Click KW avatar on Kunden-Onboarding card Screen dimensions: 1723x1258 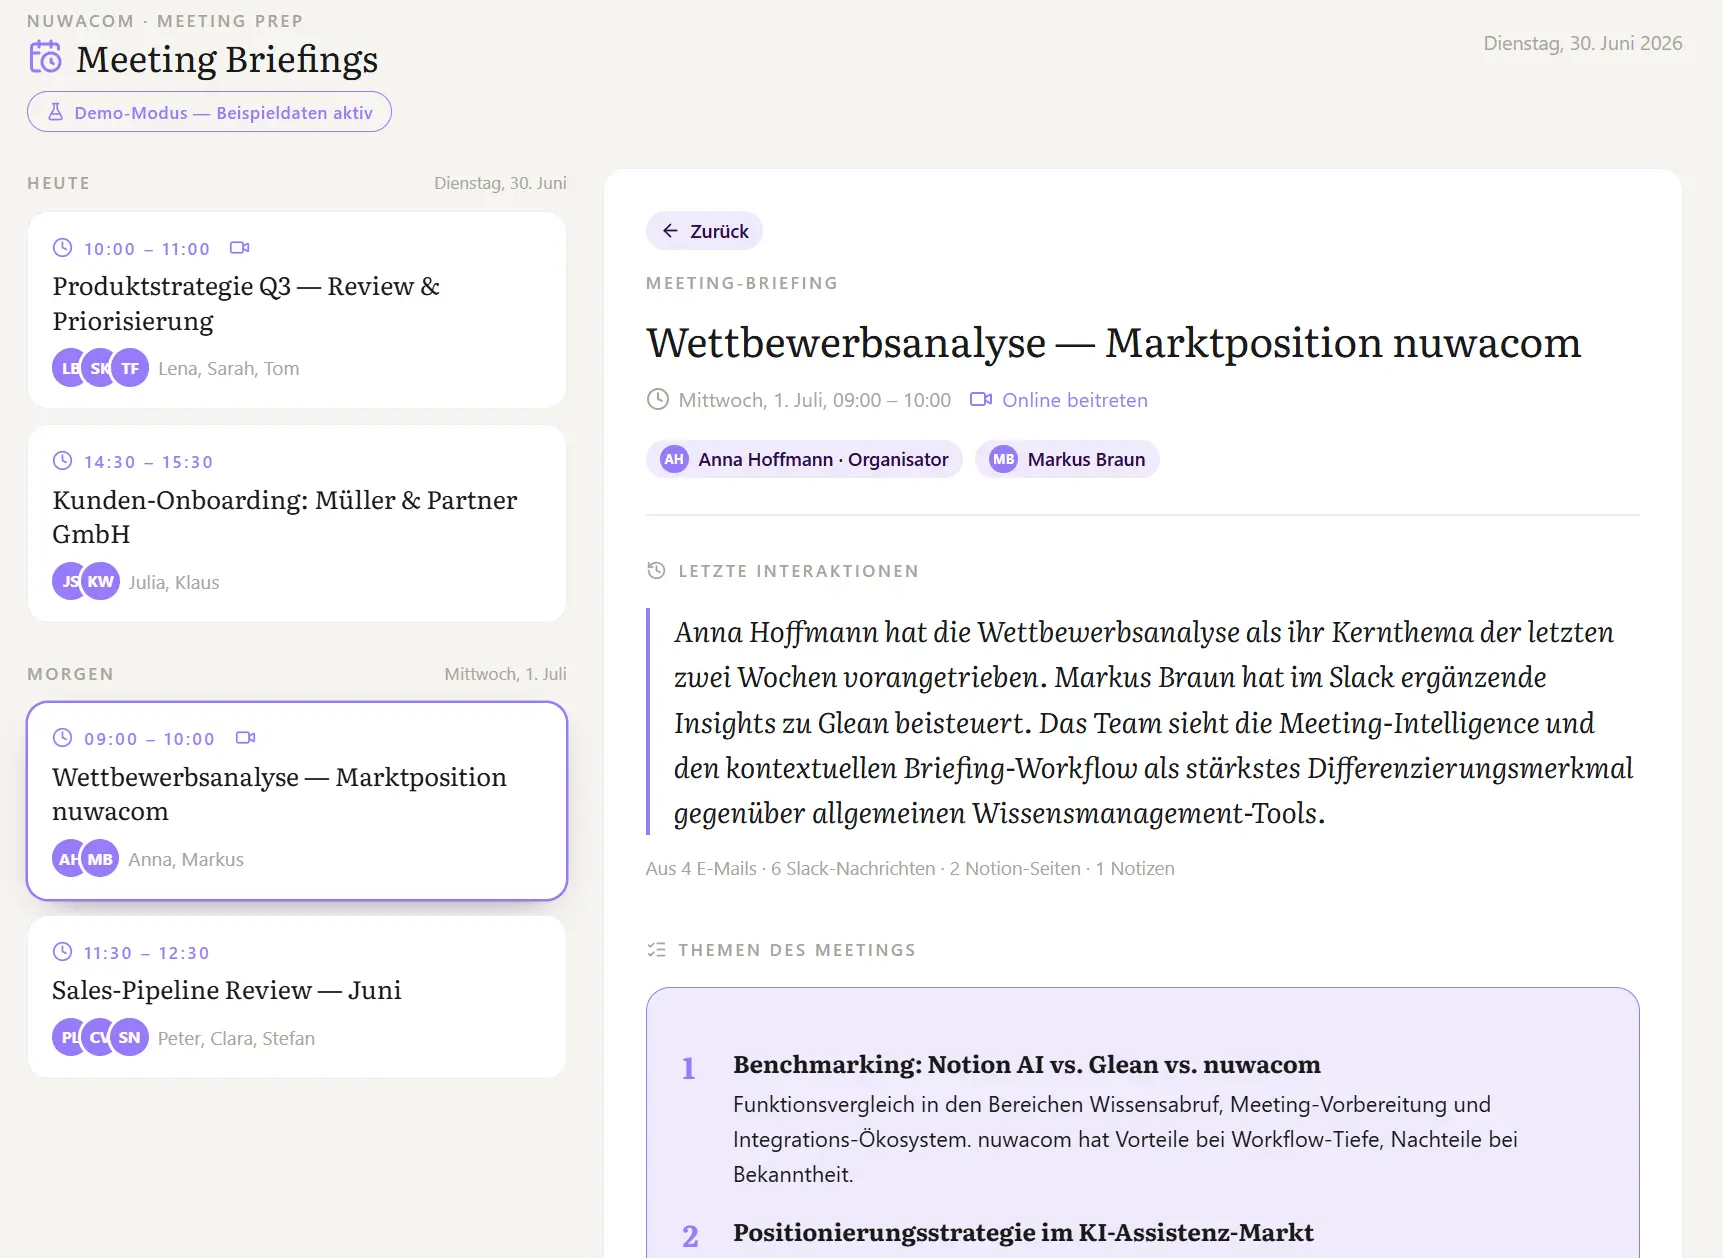pos(100,581)
